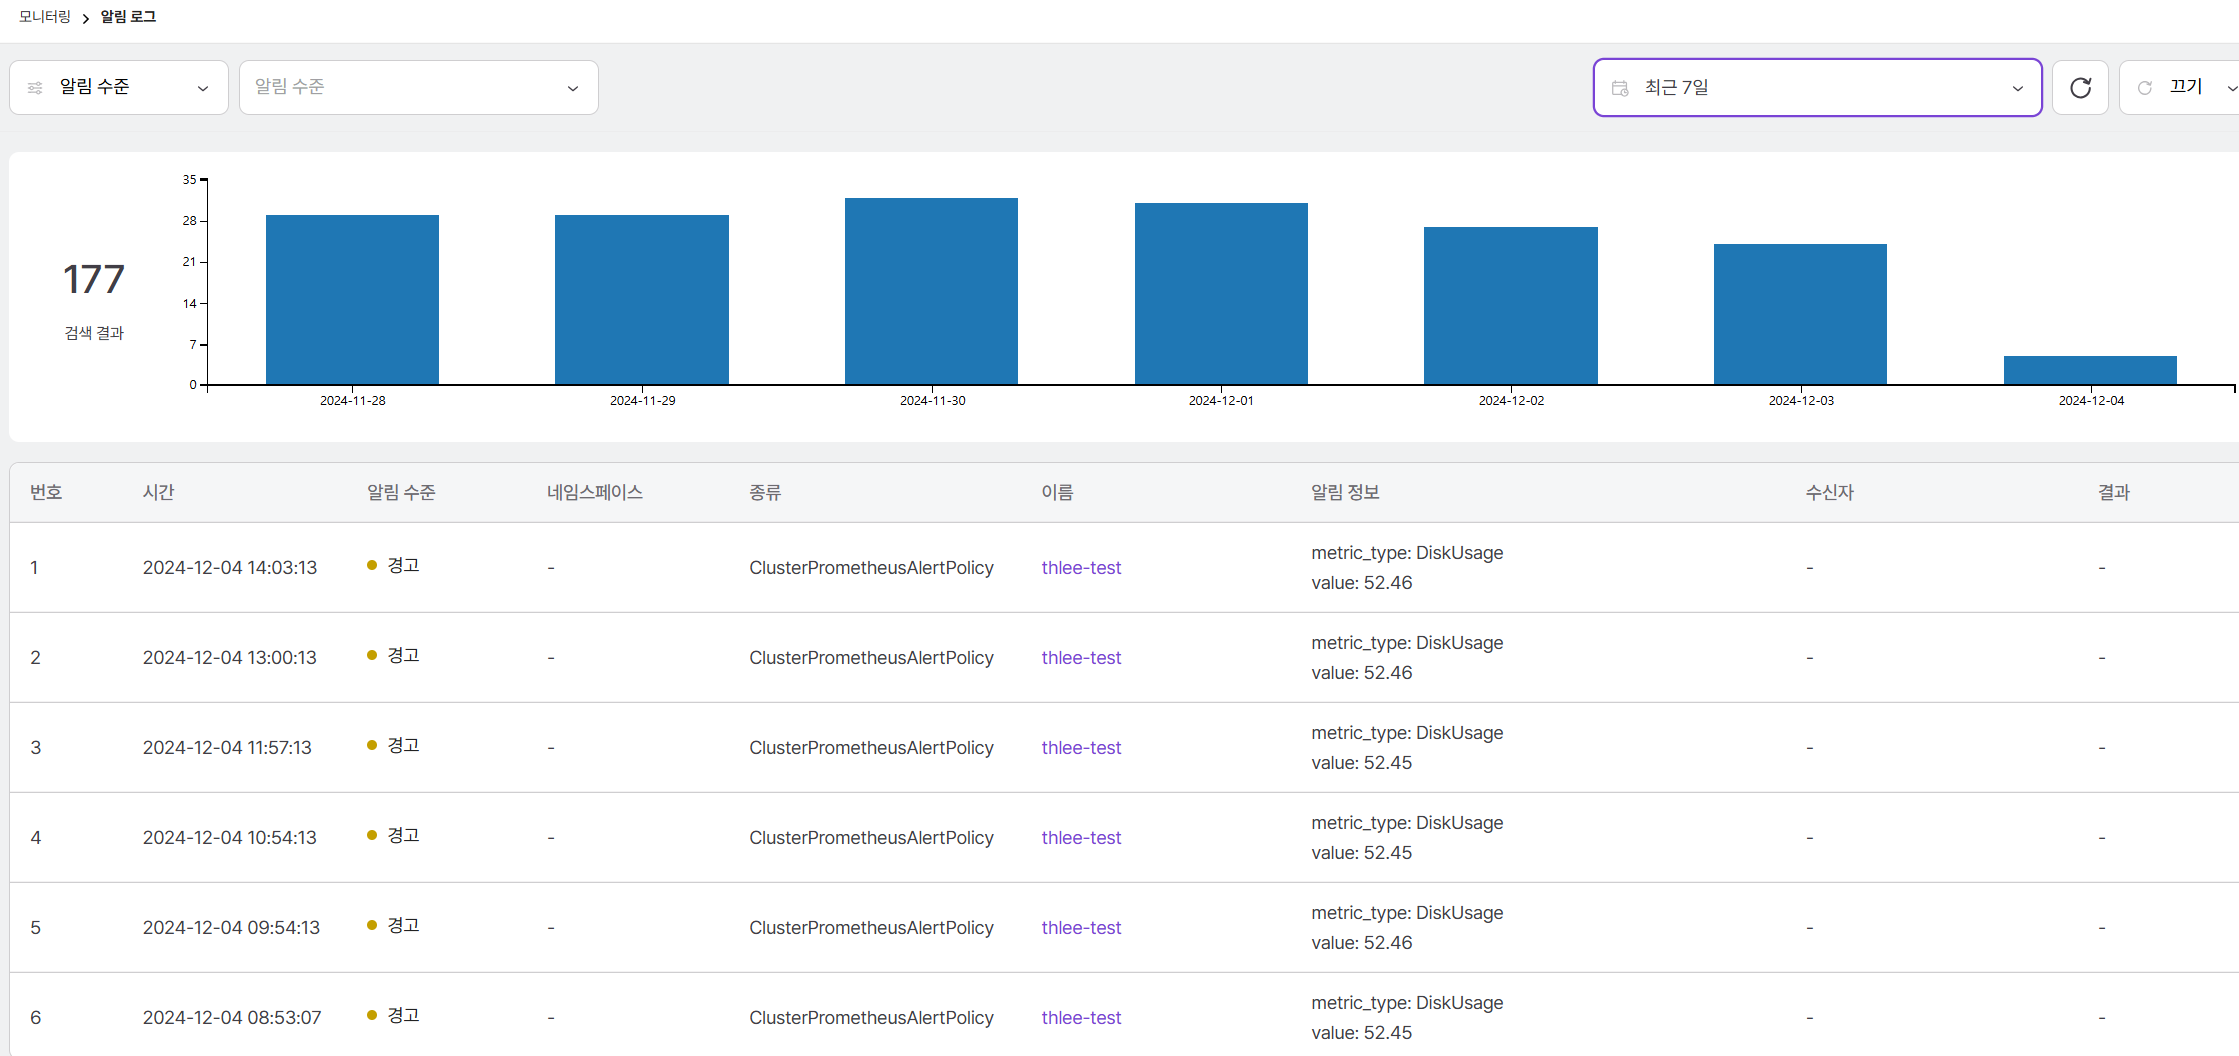The image size is (2239, 1056).
Task: Go to 모니터링 breadcrumb
Action: (45, 17)
